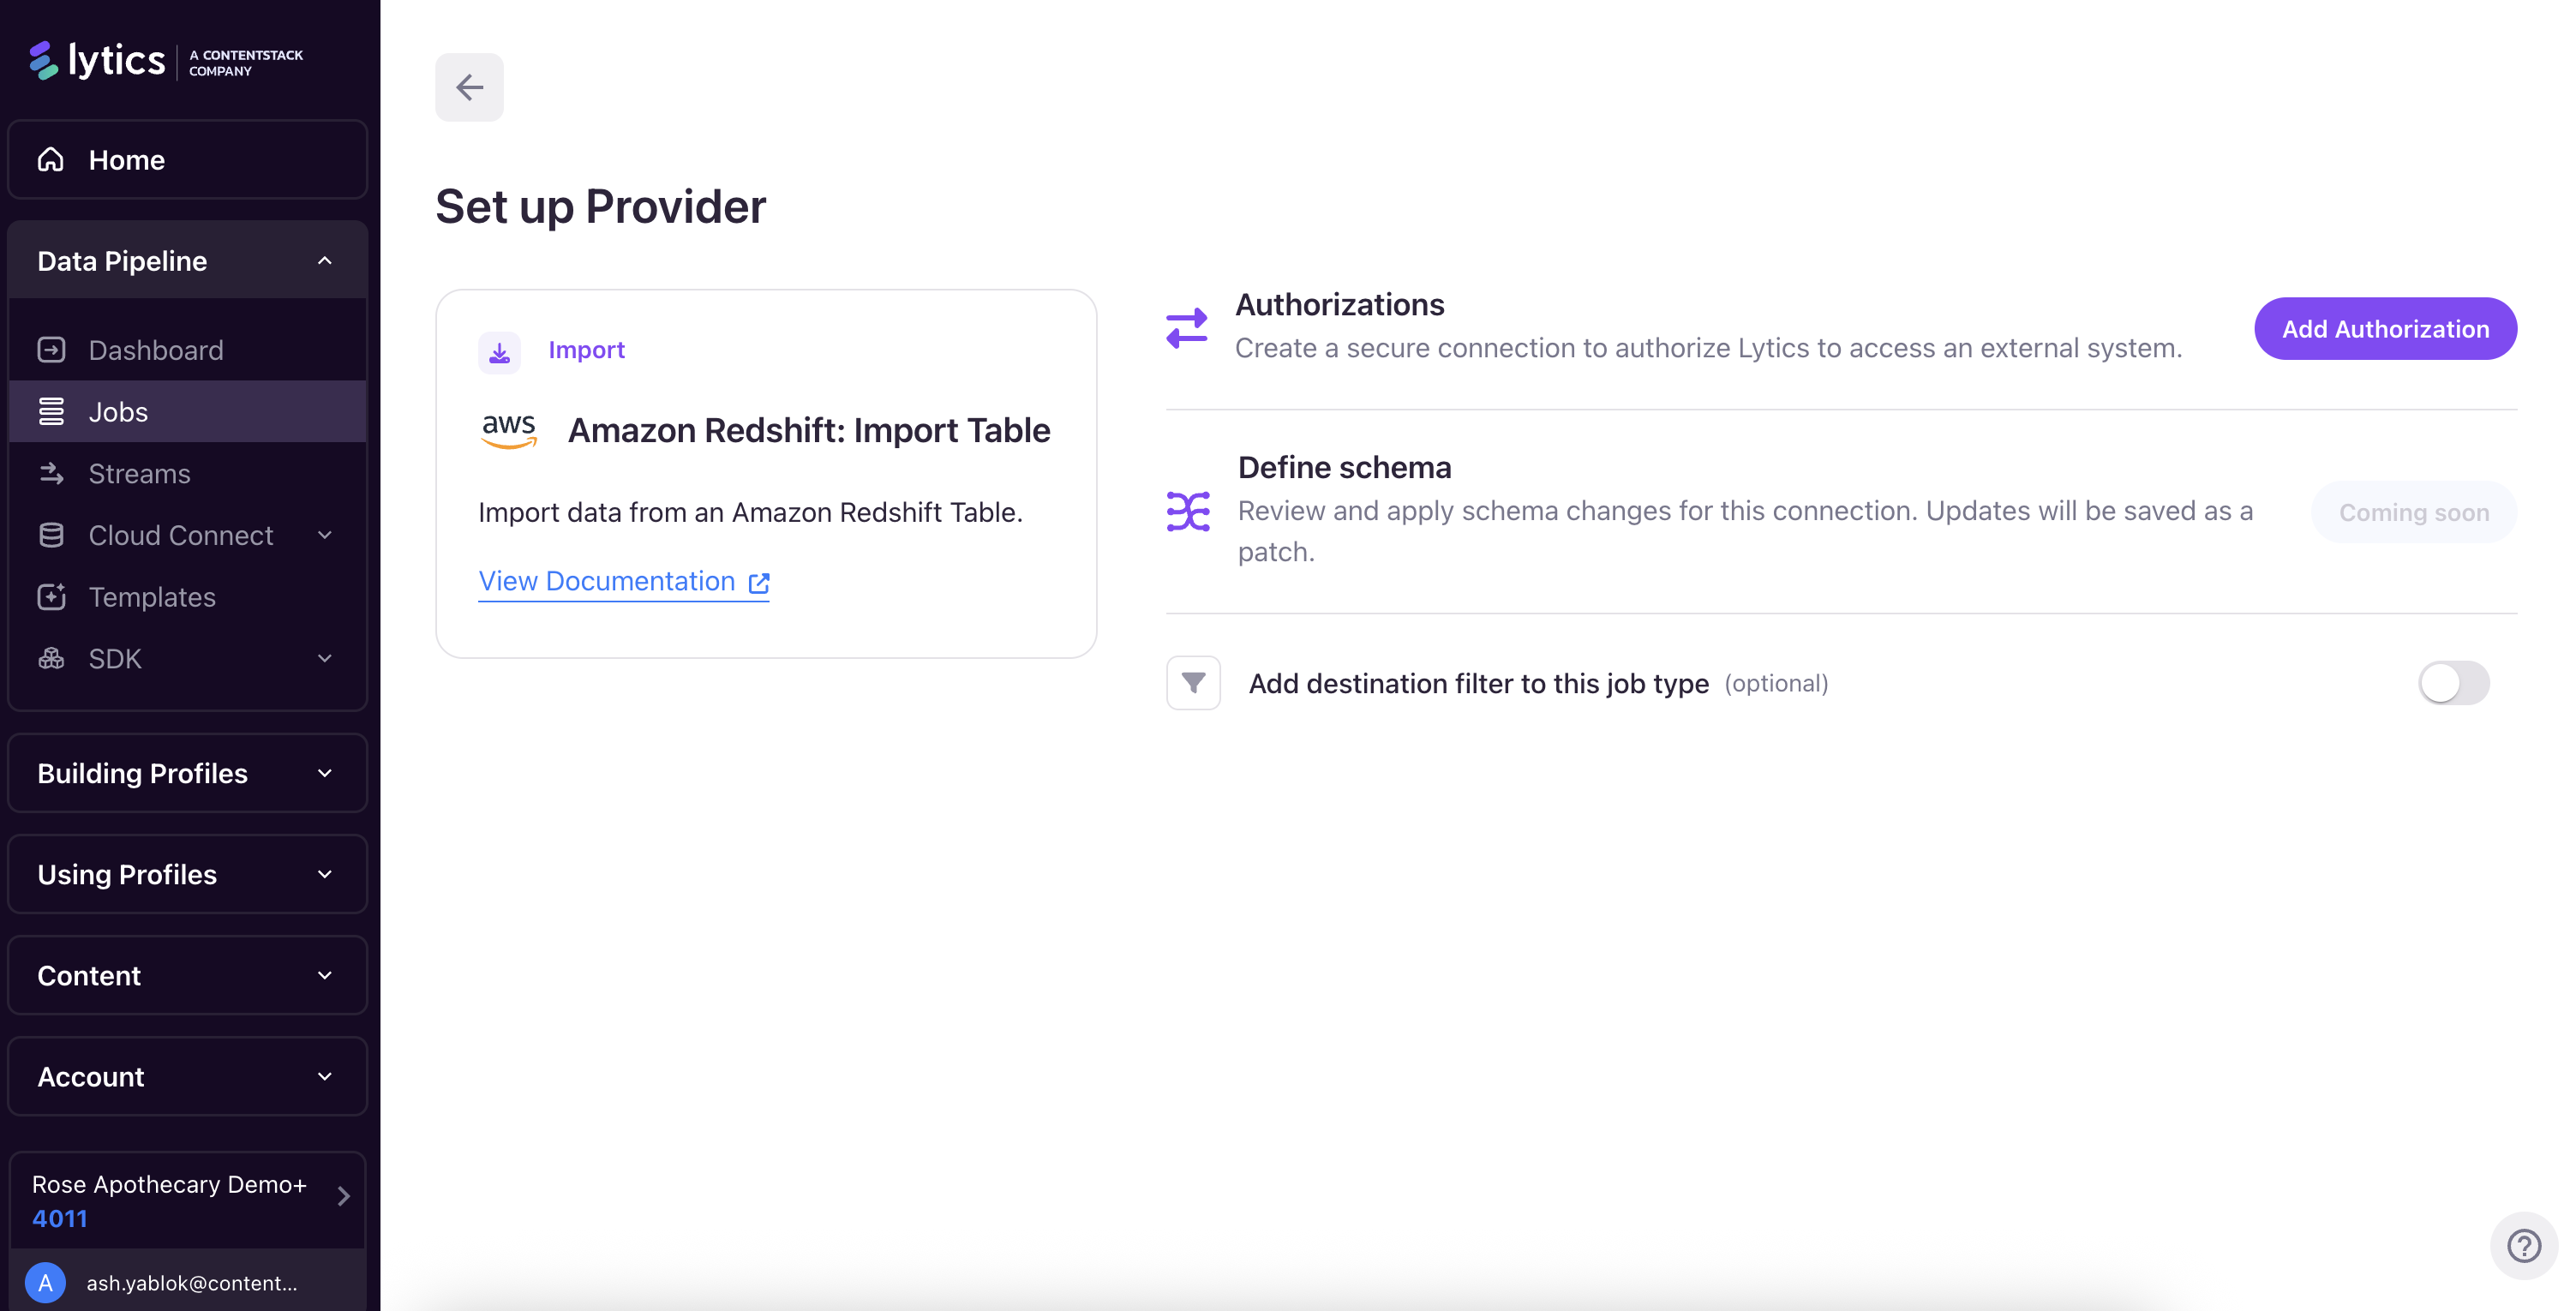Click account number 4011
The height and width of the screenshot is (1311, 2576).
point(60,1219)
